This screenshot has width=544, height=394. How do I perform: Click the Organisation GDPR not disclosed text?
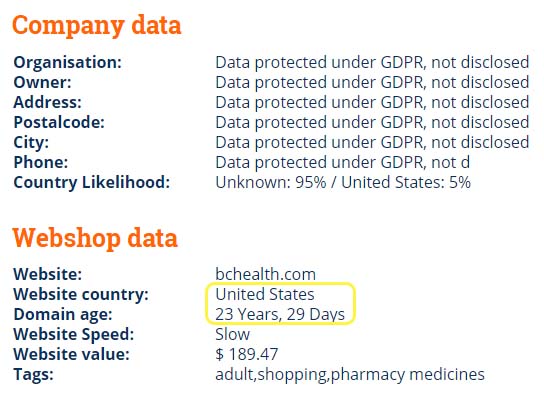pyautogui.click(x=372, y=62)
